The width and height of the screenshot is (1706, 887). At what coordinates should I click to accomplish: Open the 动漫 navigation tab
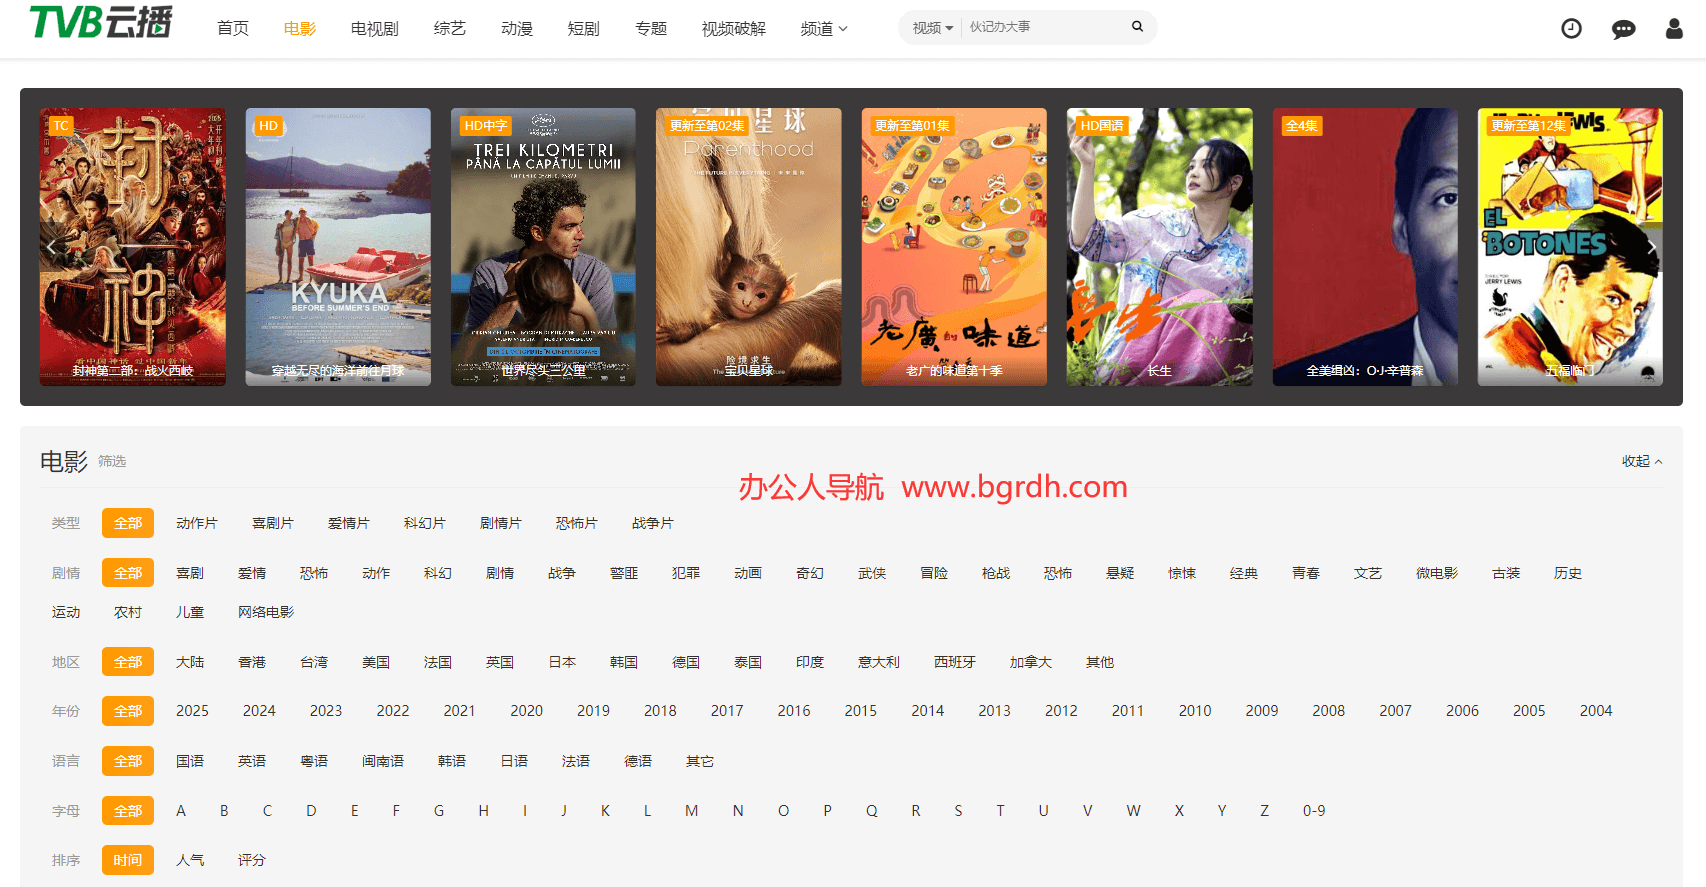click(x=517, y=29)
